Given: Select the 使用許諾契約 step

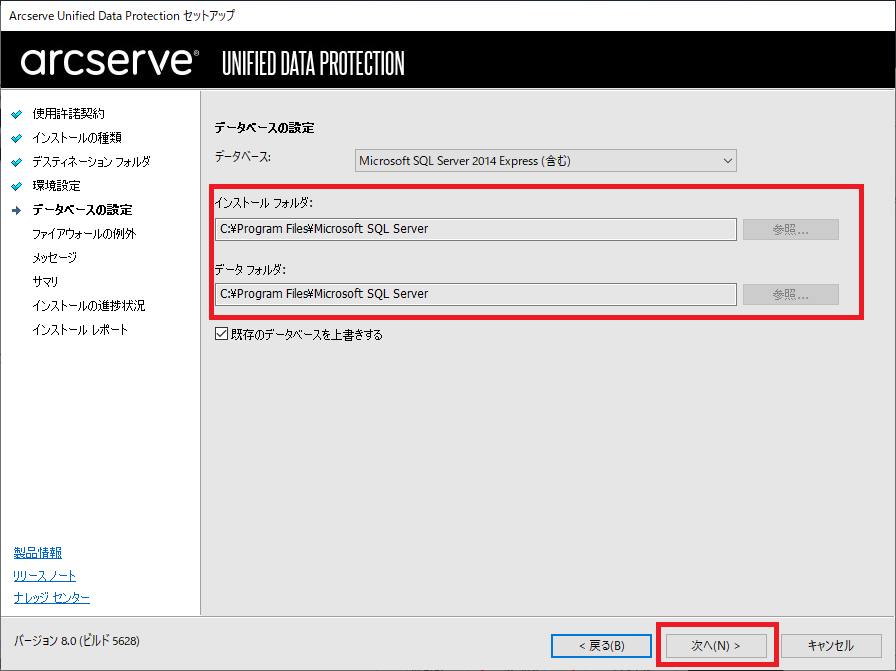Looking at the screenshot, I should click(69, 114).
